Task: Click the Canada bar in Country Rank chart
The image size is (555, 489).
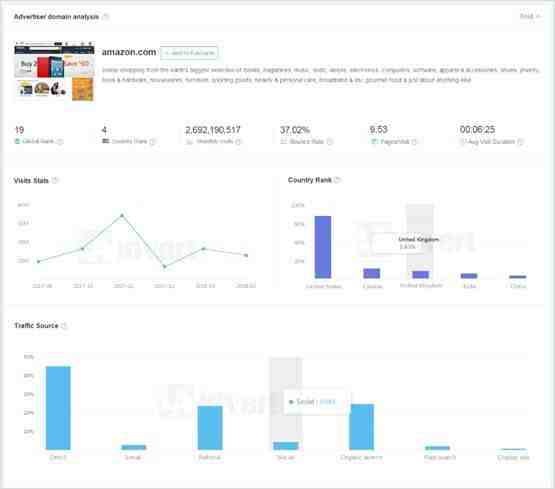Action: (372, 273)
